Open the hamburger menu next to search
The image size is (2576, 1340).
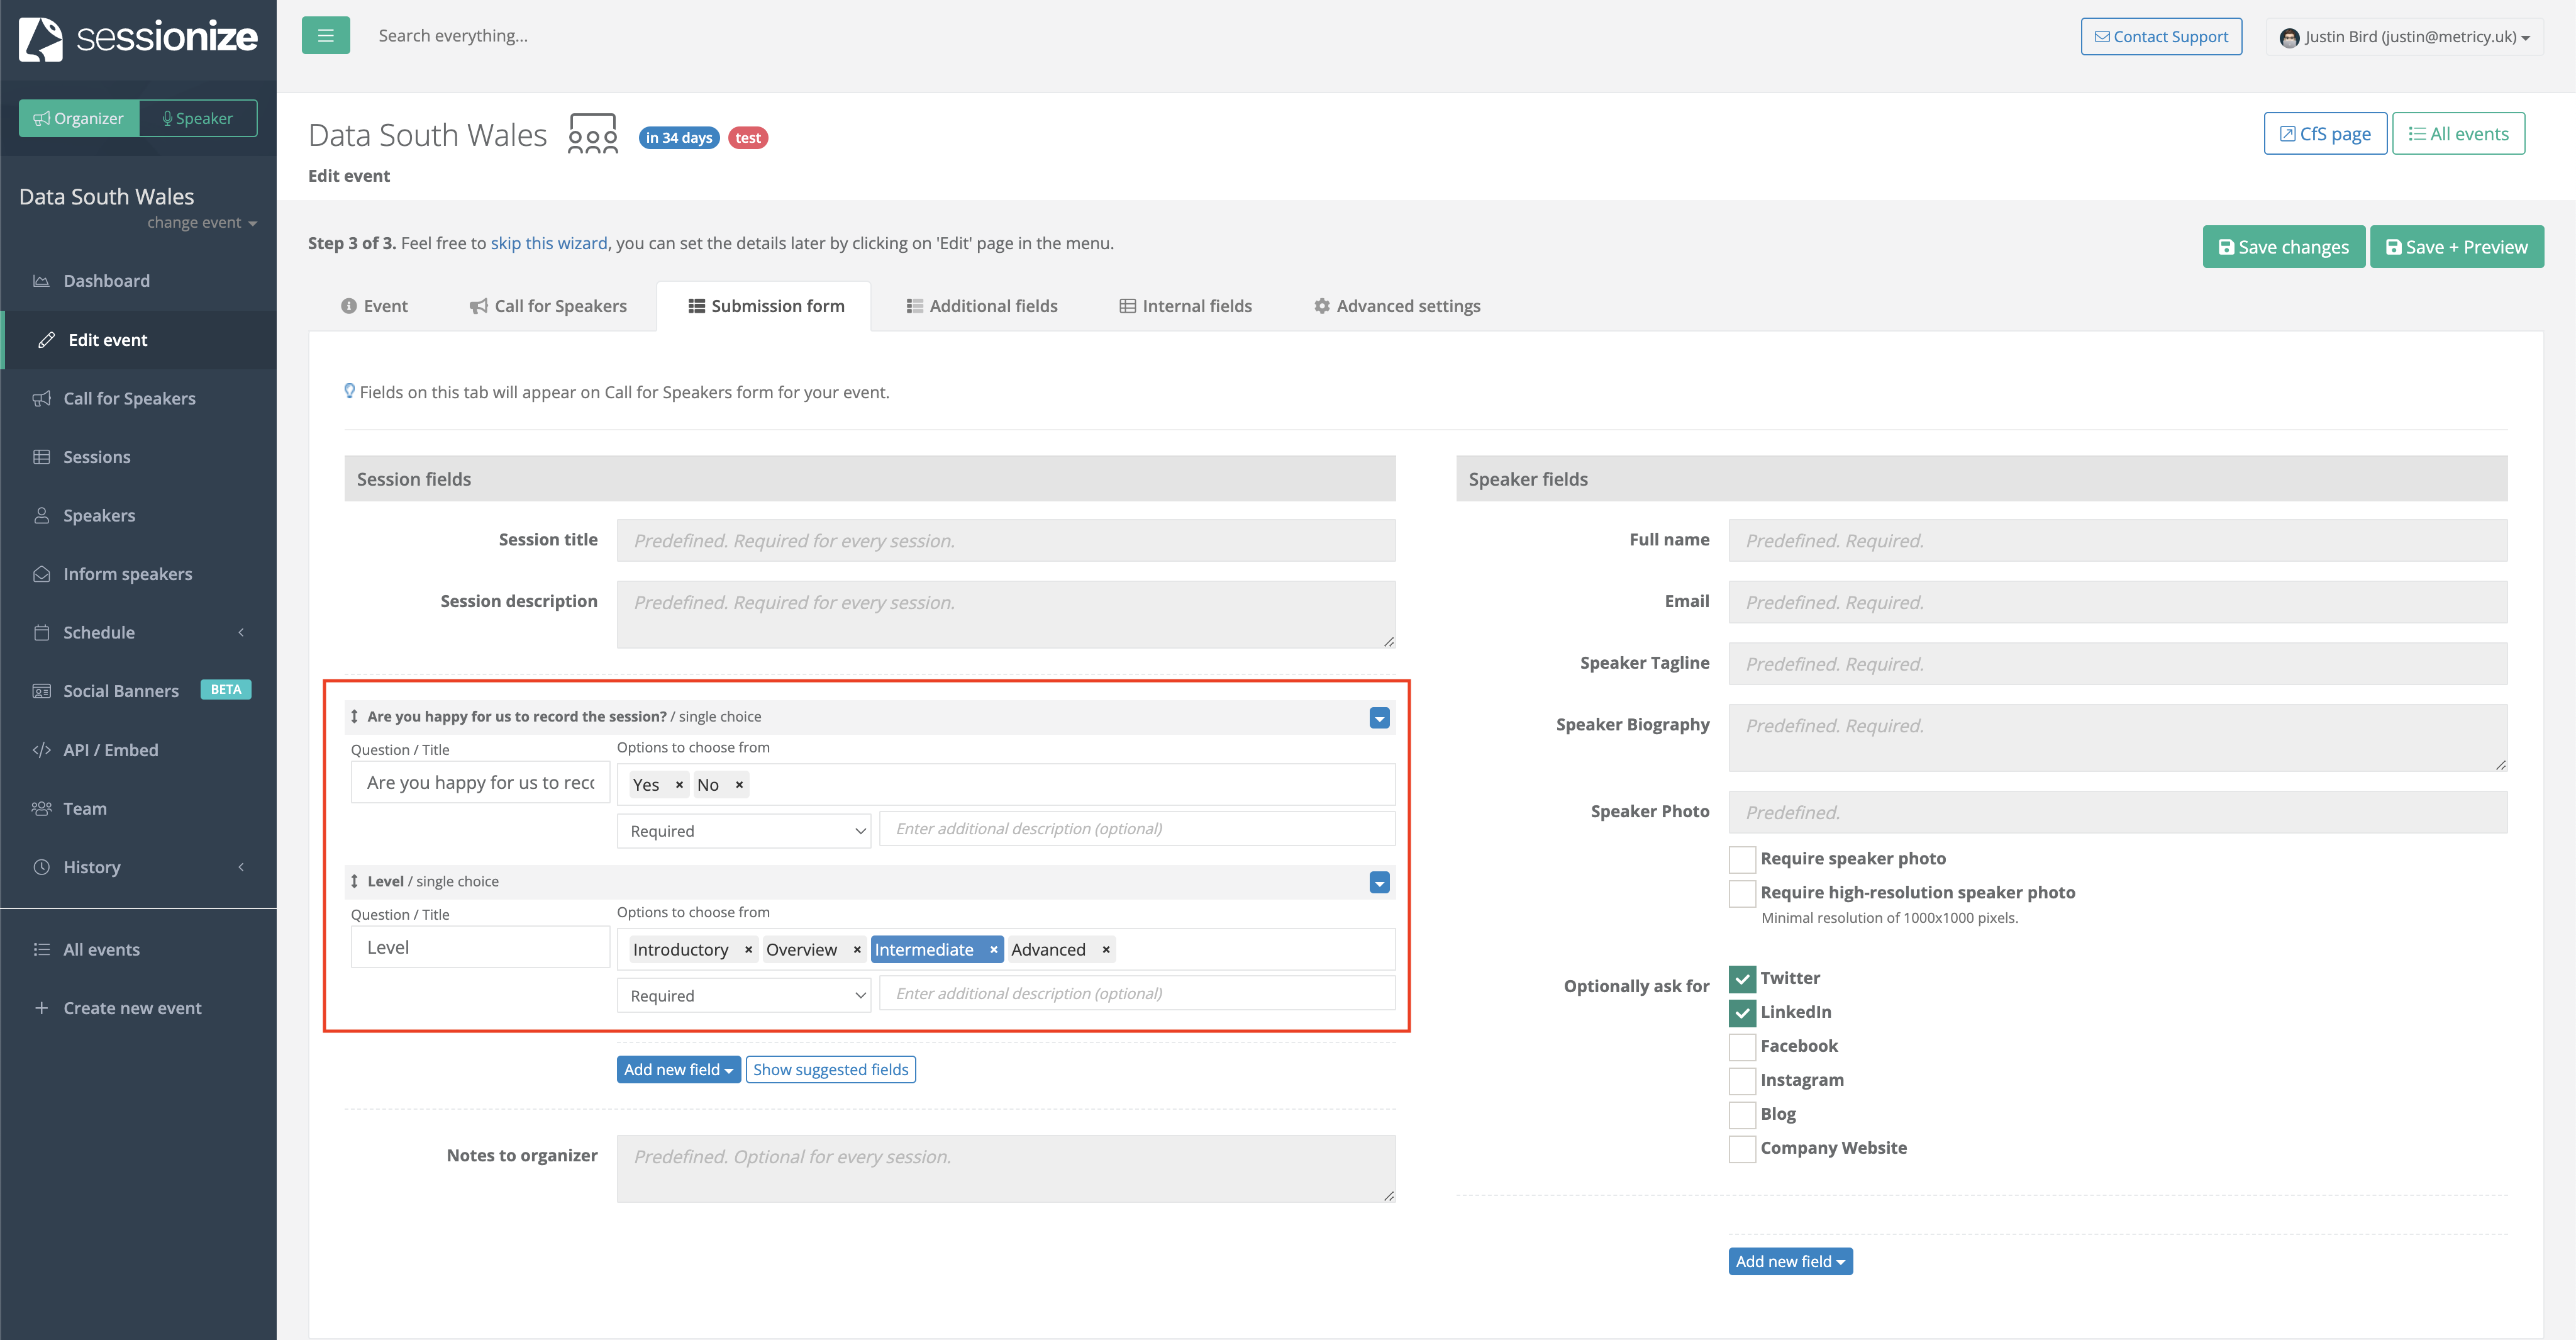(325, 34)
